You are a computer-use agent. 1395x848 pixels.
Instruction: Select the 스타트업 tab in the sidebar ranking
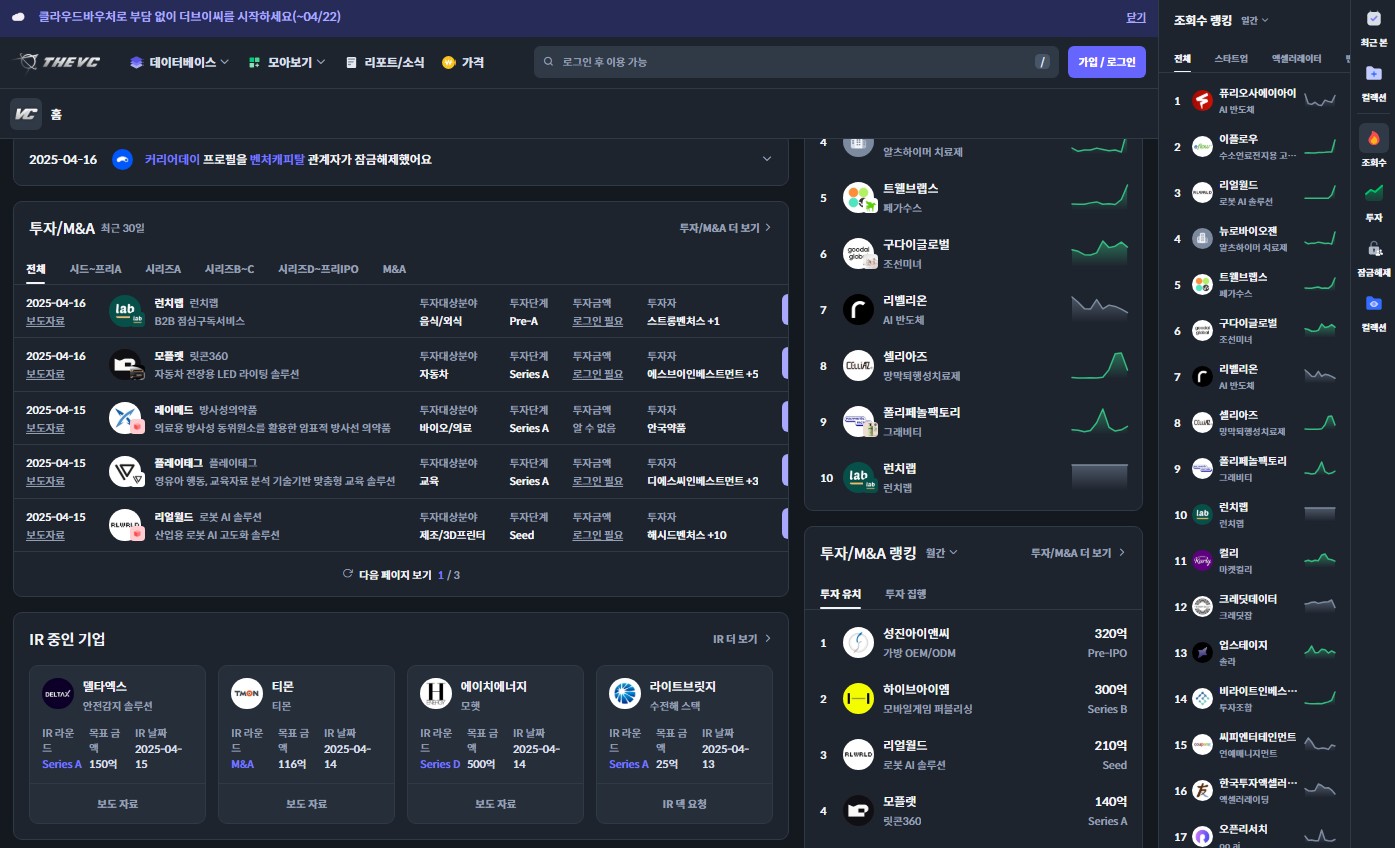(x=1231, y=59)
